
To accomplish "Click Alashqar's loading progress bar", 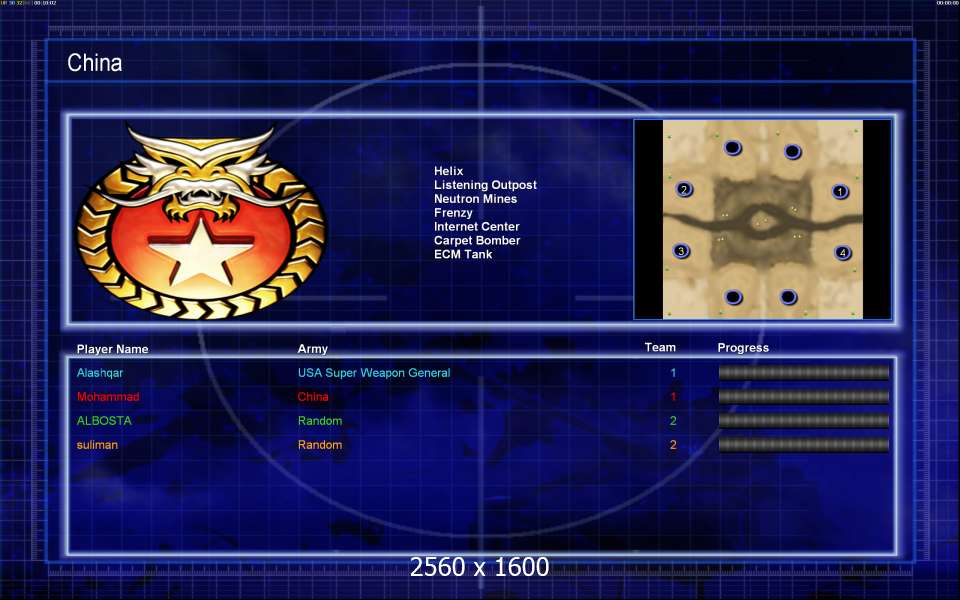I will point(804,373).
